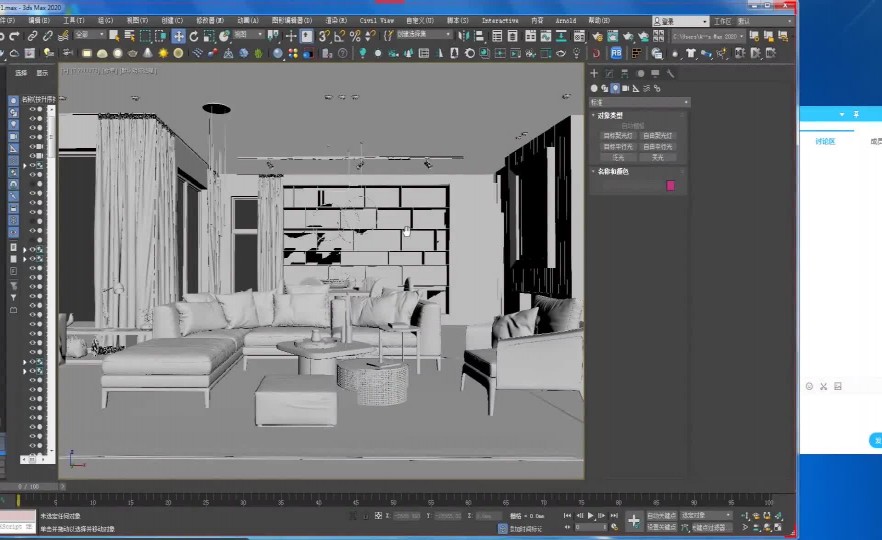This screenshot has width=882, height=540.
Task: Open the Arnold menu
Action: 565,20
